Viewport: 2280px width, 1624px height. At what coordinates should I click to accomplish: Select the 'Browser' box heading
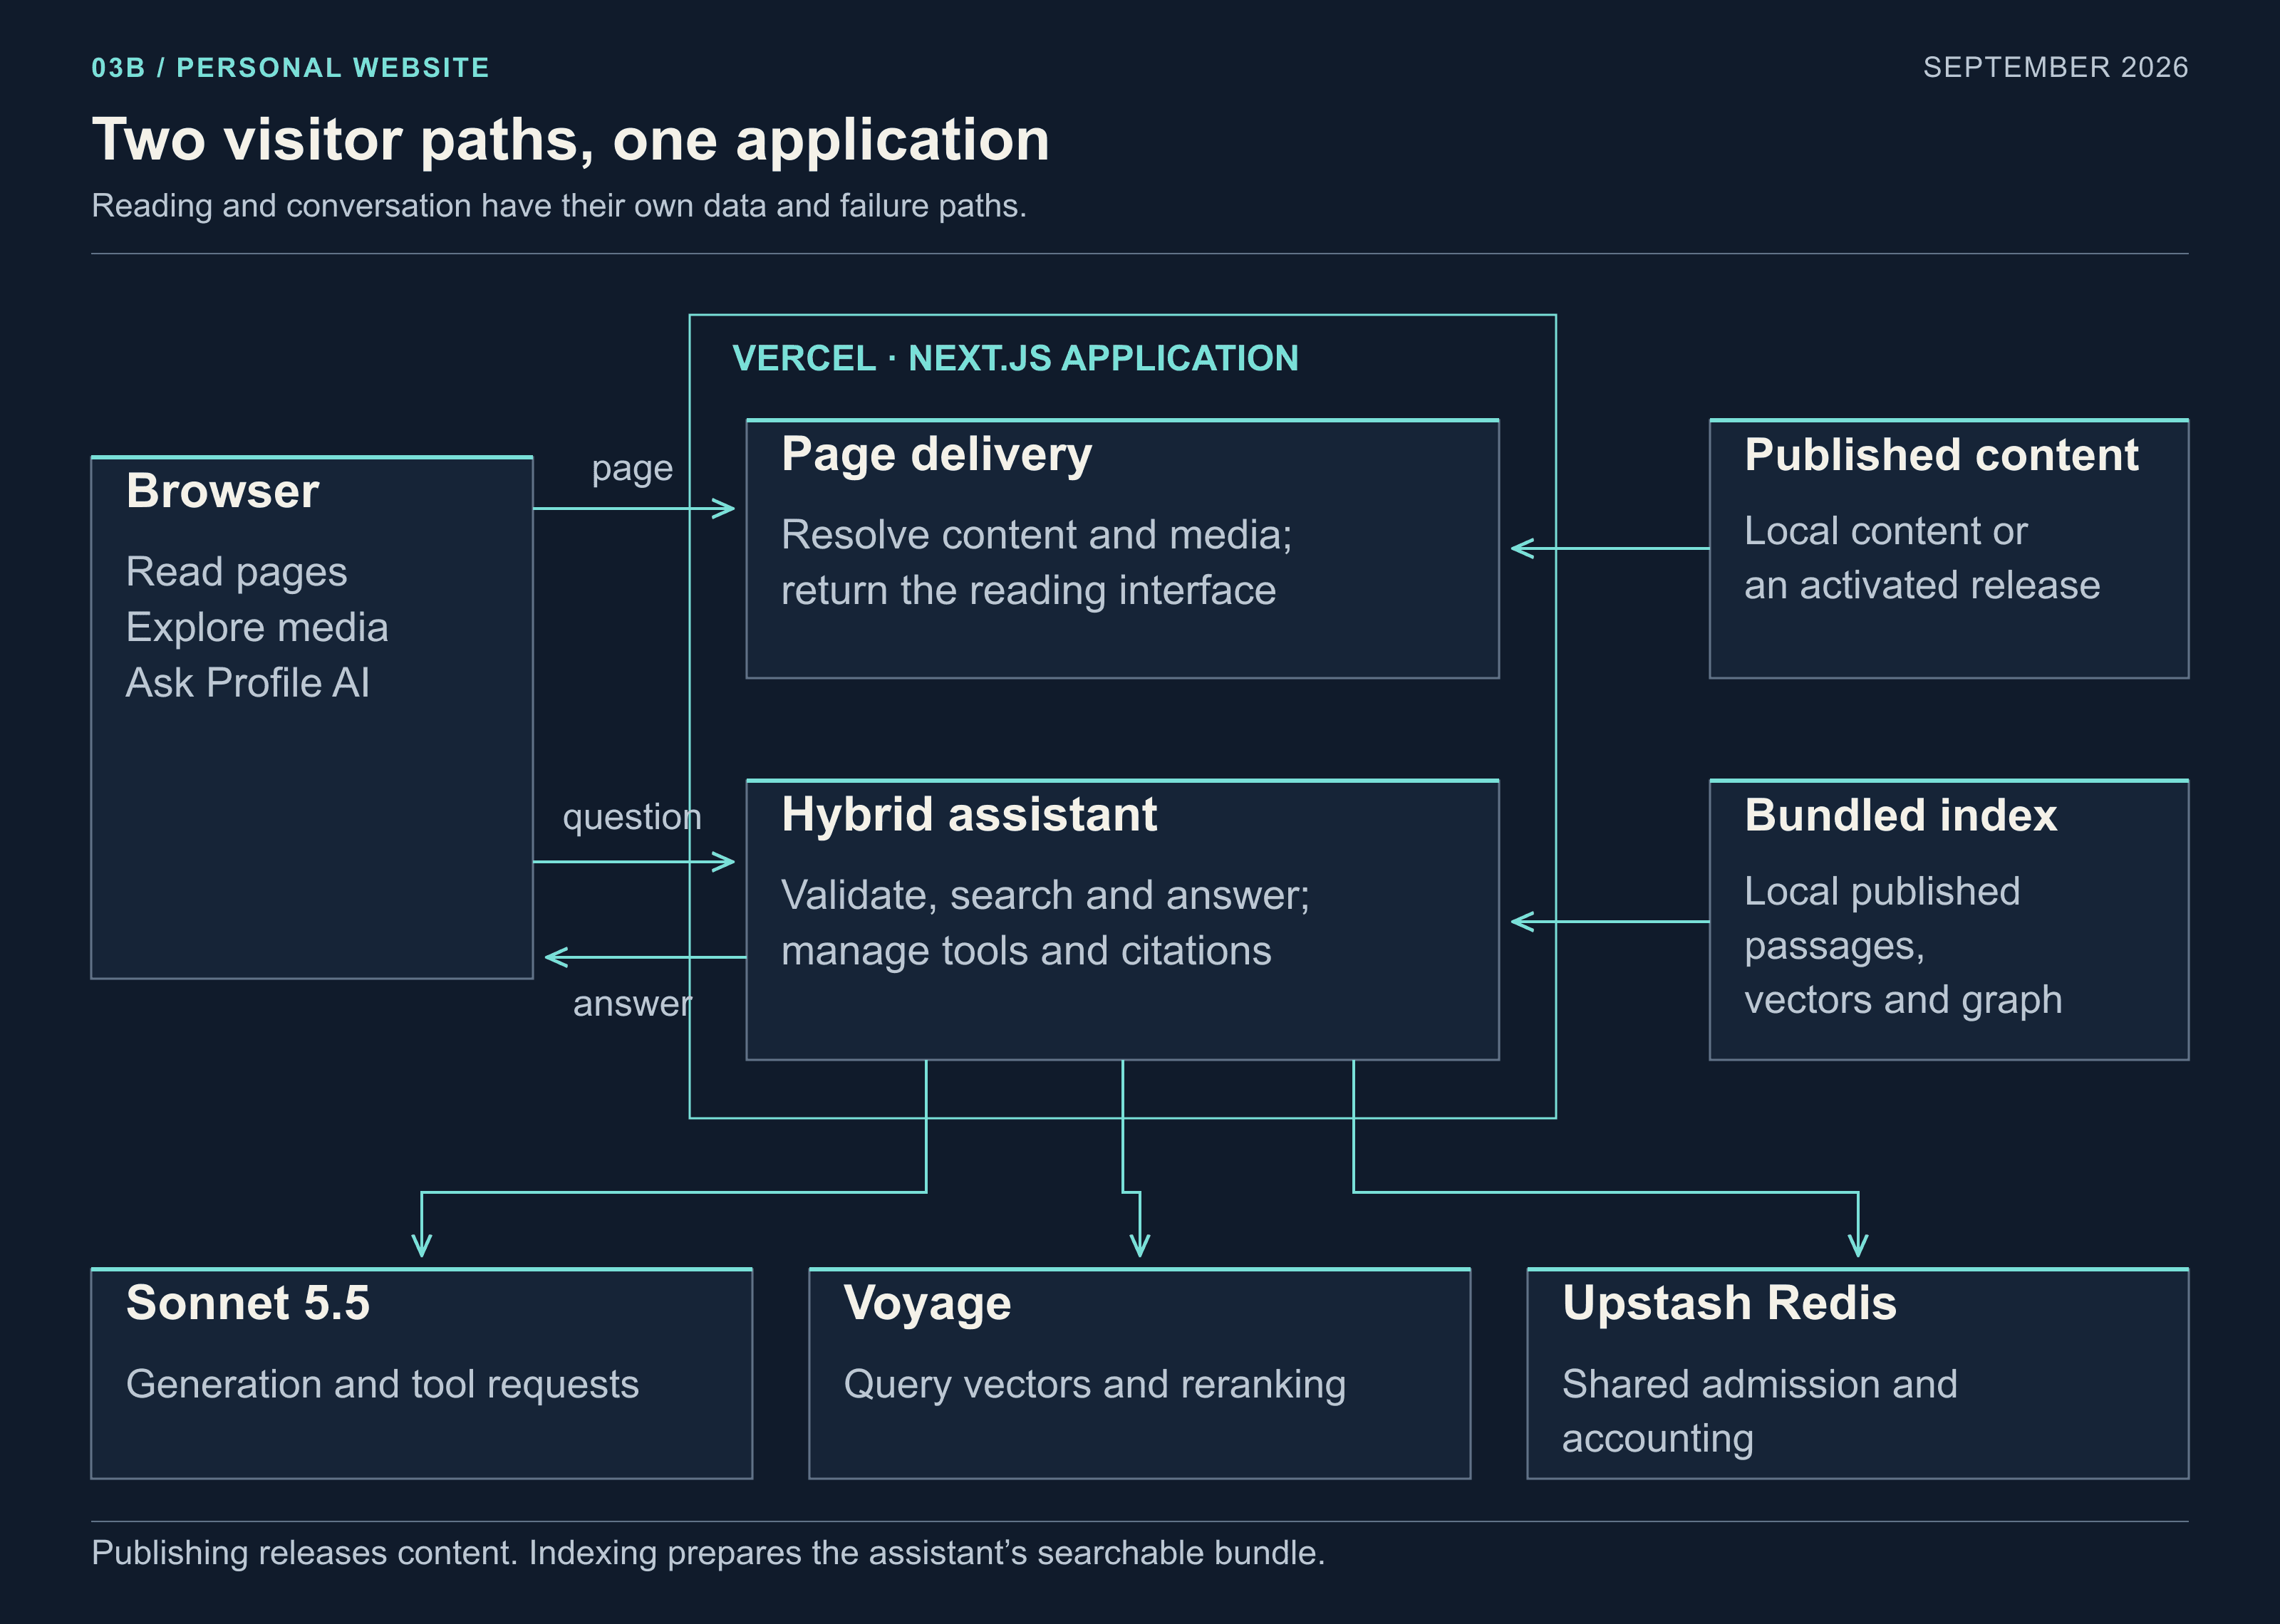222,491
